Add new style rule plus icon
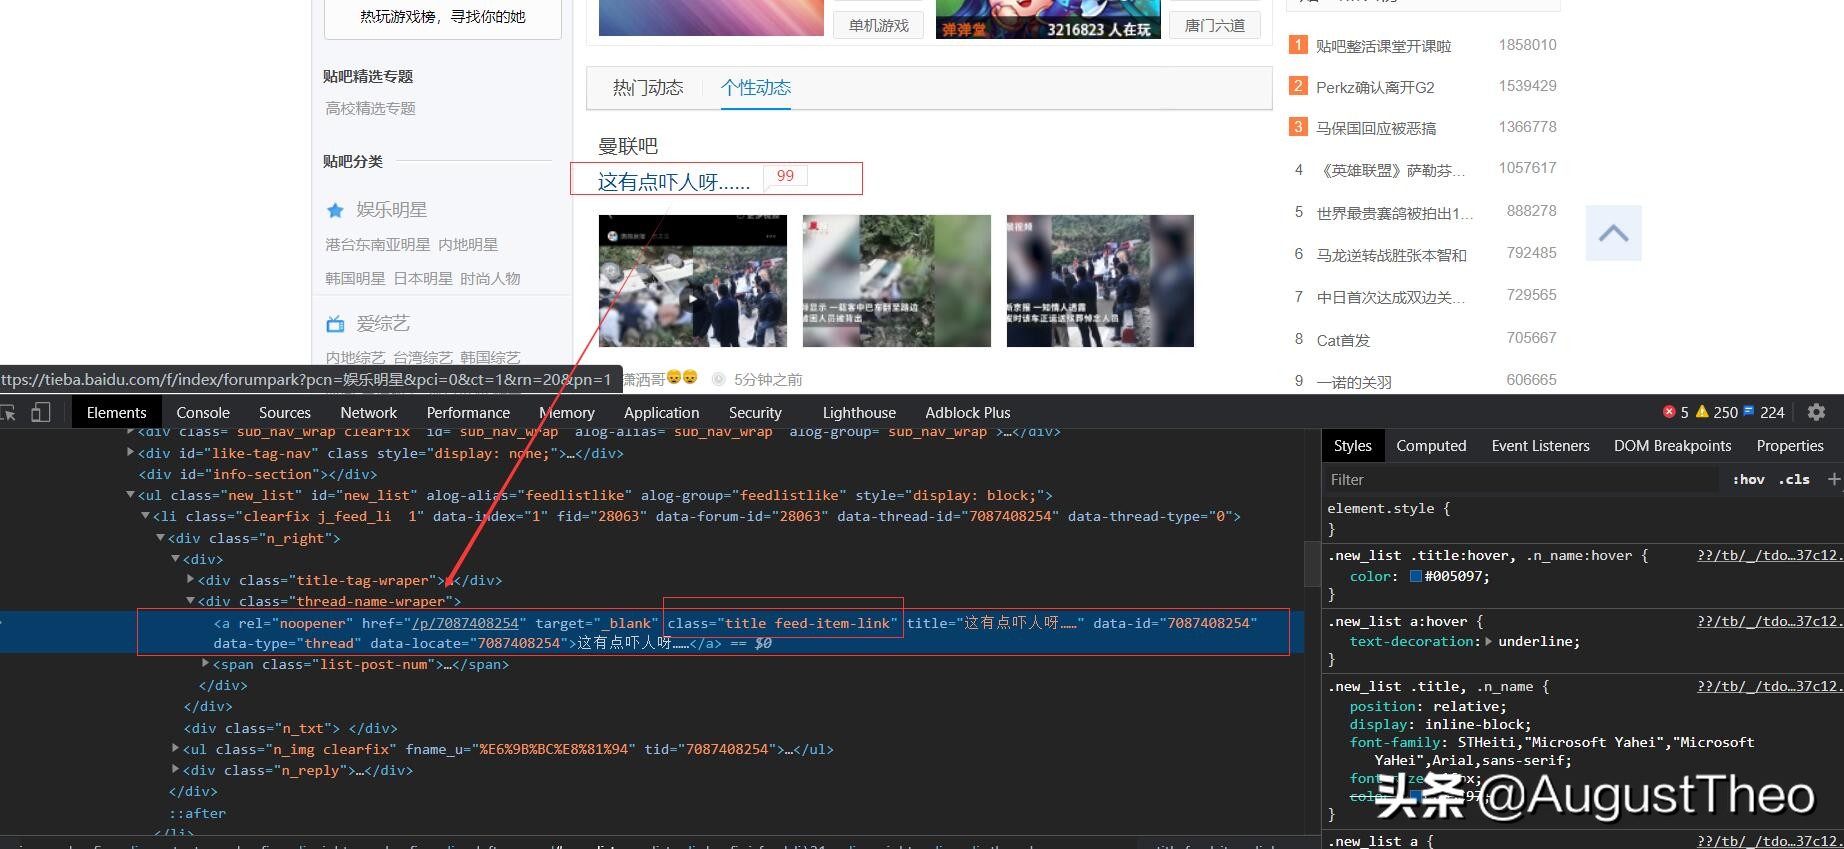Image resolution: width=1844 pixels, height=849 pixels. [x=1834, y=479]
